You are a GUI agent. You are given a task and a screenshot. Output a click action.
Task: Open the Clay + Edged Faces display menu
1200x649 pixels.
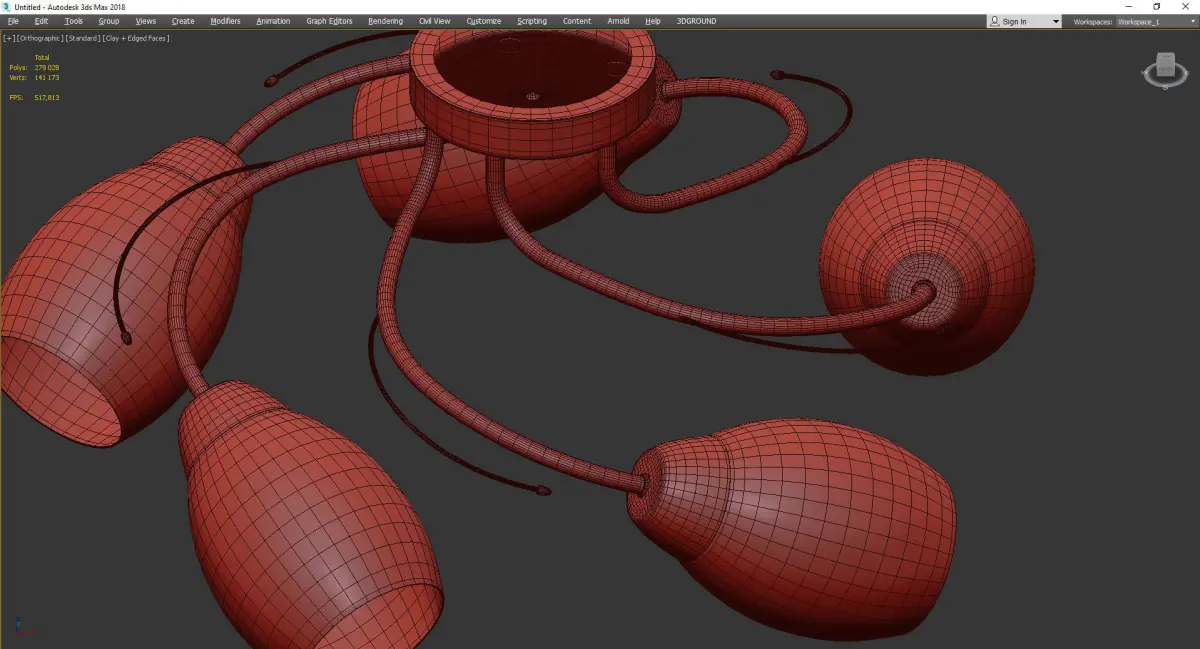pyautogui.click(x=136, y=38)
